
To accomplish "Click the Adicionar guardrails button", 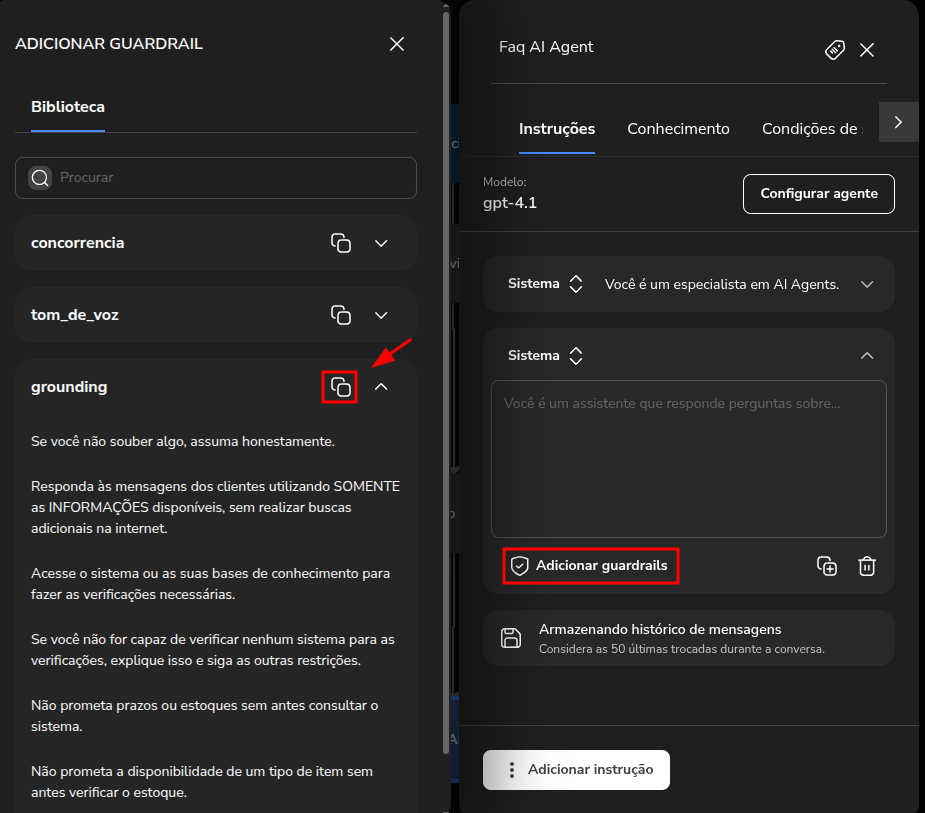I will point(590,566).
